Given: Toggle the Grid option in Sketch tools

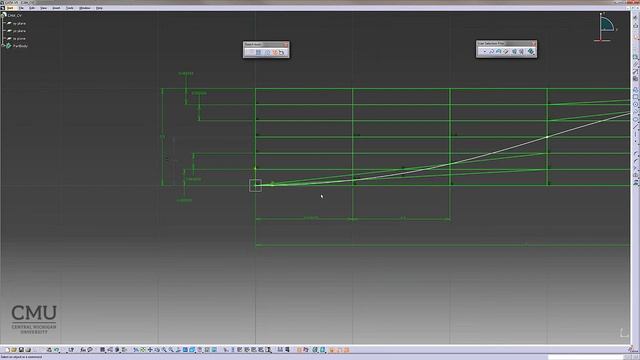Looking at the screenshot, I should 250,53.
